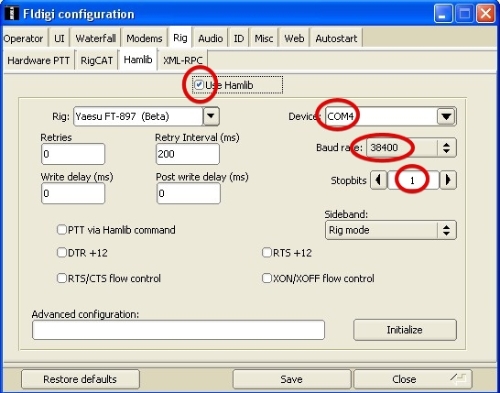Switch to the Operator tab
Viewport: 500px width, 393px height.
coord(24,39)
